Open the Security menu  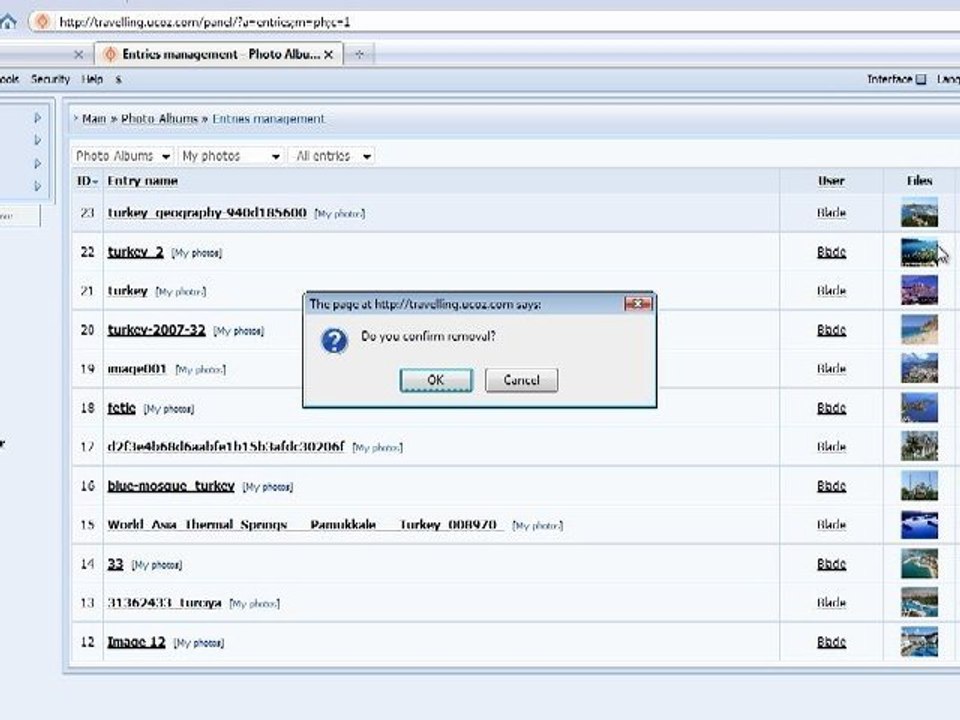tap(50, 79)
